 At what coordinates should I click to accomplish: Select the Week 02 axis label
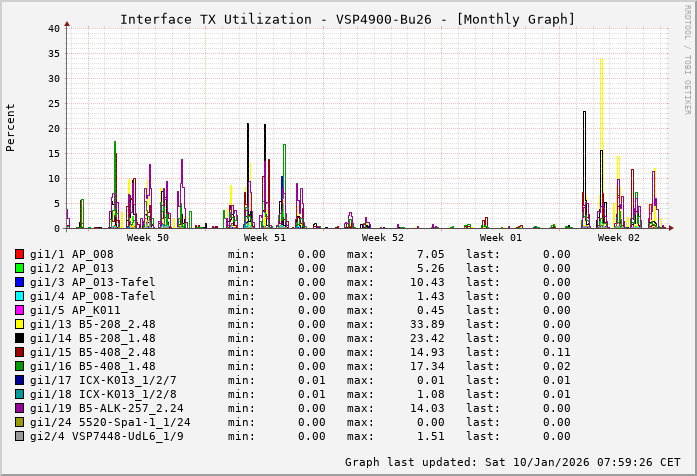(x=618, y=238)
